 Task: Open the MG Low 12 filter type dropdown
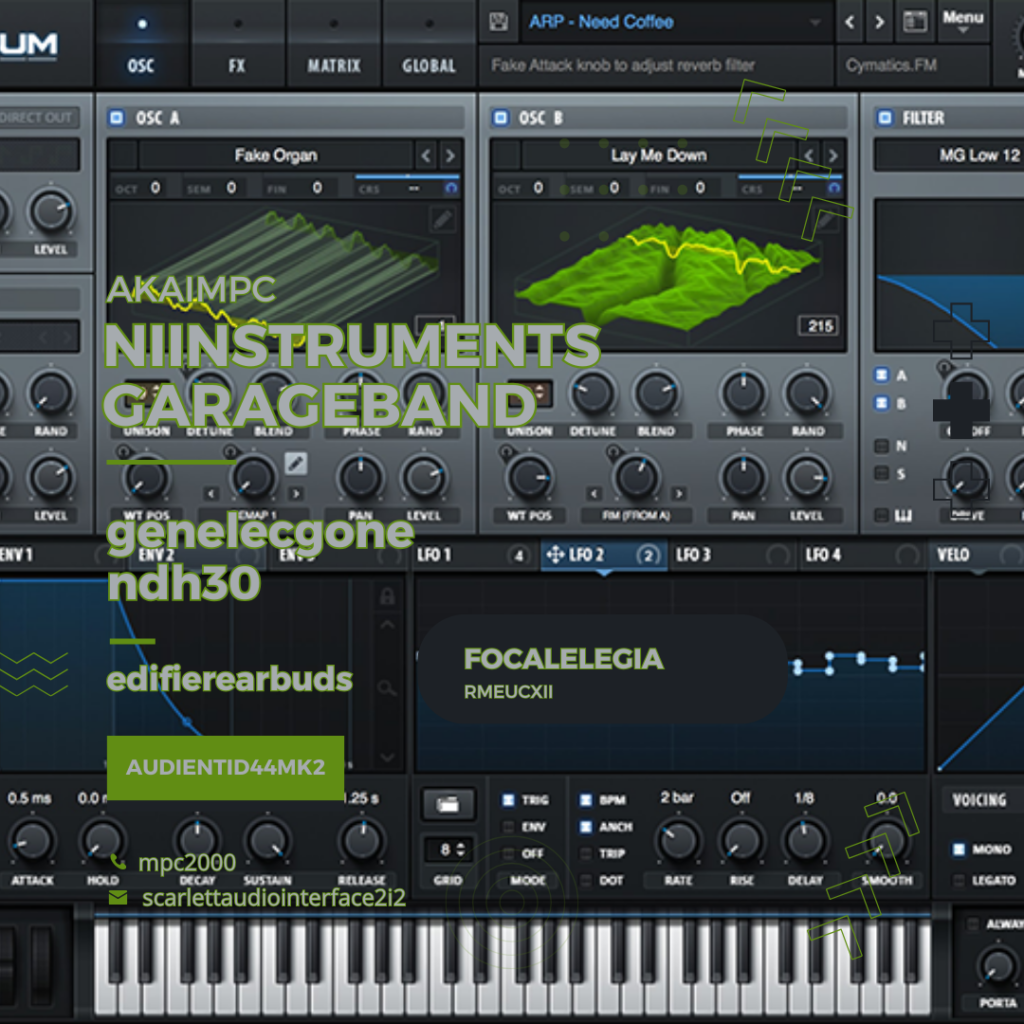949,155
